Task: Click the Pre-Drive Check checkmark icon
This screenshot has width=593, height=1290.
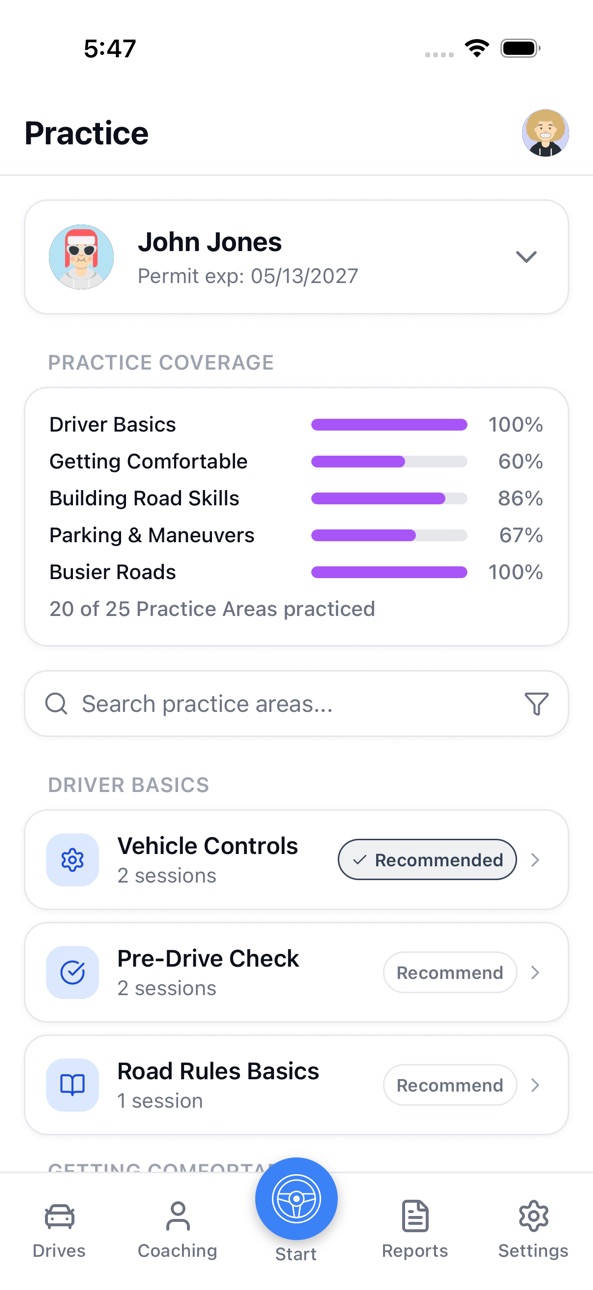Action: [x=72, y=972]
